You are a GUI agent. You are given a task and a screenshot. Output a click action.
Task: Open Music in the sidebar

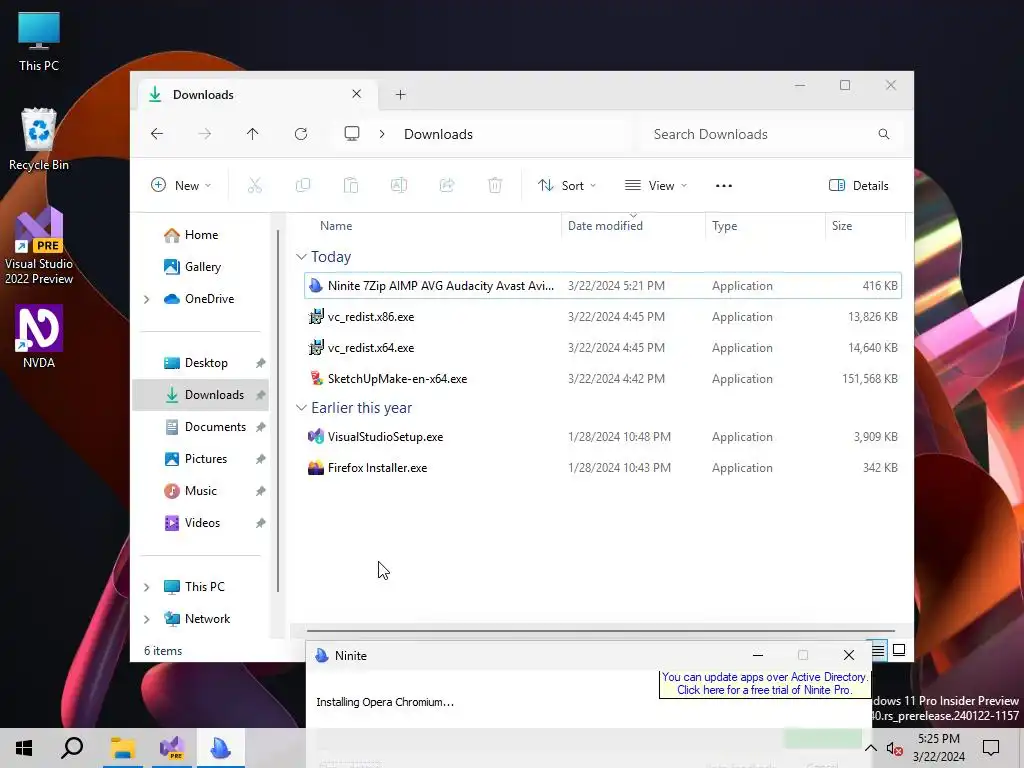[200, 490]
